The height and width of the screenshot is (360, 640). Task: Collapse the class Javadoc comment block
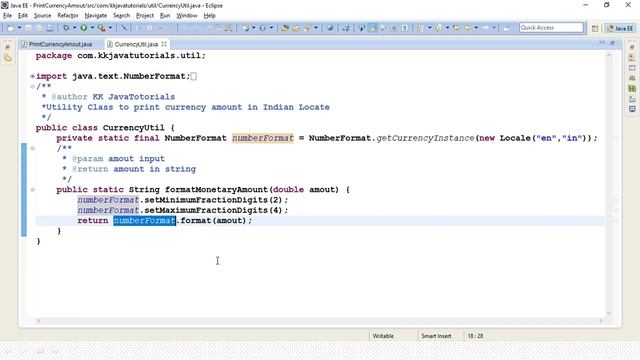pos(32,87)
